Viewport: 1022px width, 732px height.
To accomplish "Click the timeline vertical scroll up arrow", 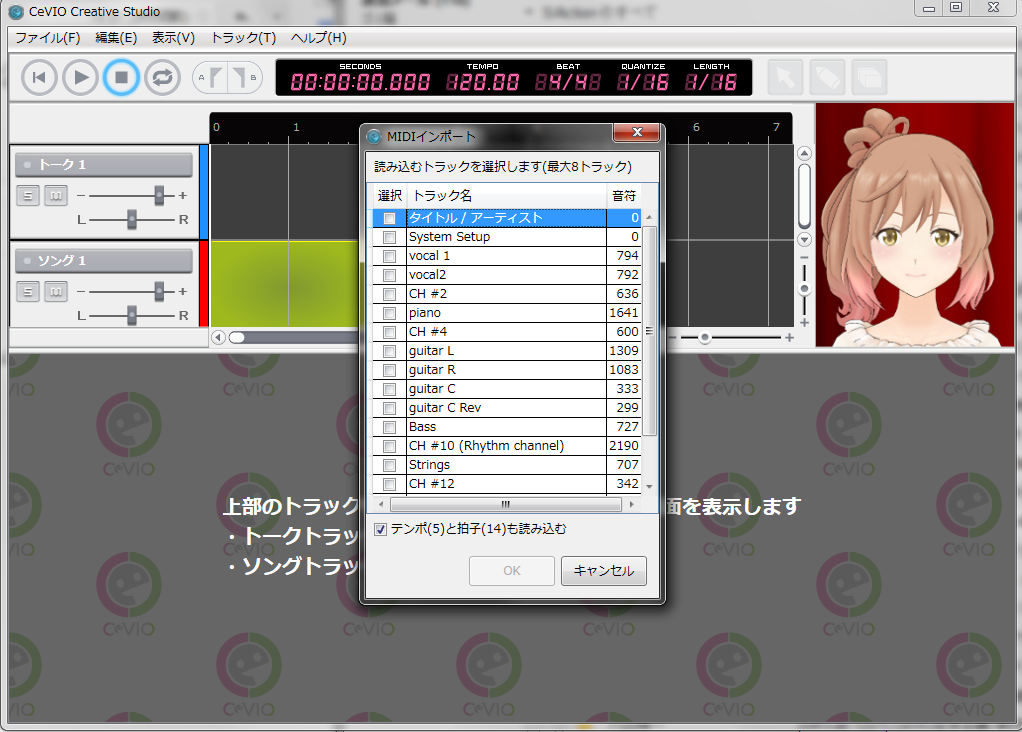I will point(804,153).
